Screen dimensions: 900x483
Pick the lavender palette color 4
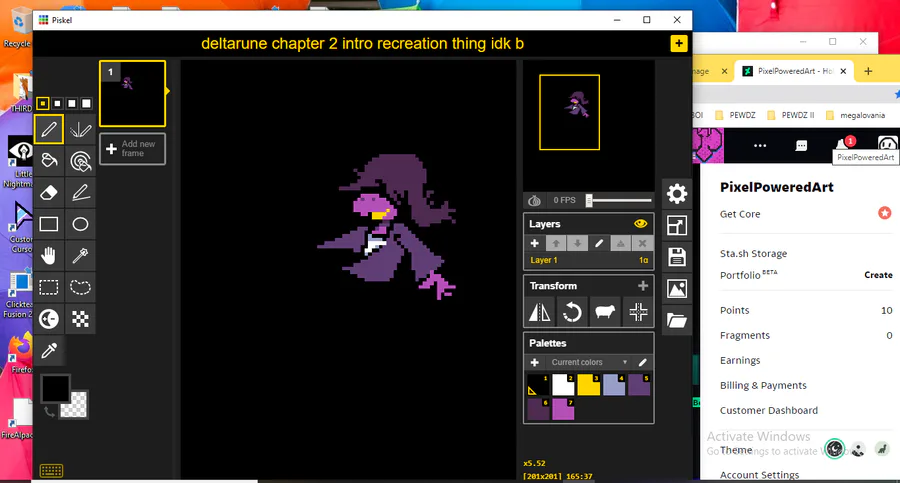click(x=614, y=385)
